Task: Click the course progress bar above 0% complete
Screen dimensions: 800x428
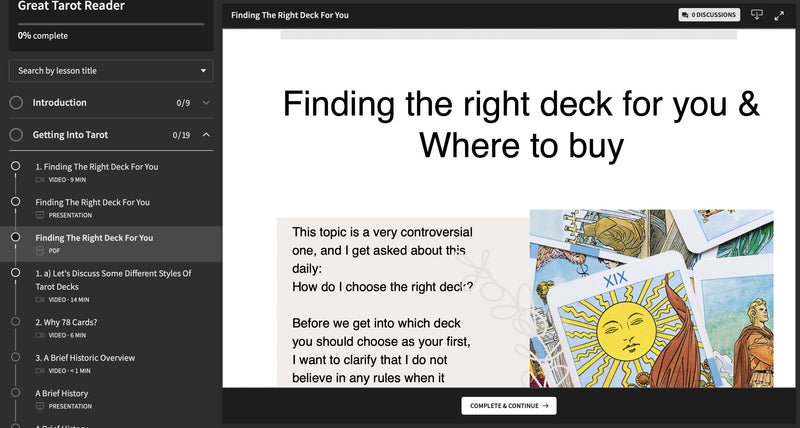Action: coord(111,24)
